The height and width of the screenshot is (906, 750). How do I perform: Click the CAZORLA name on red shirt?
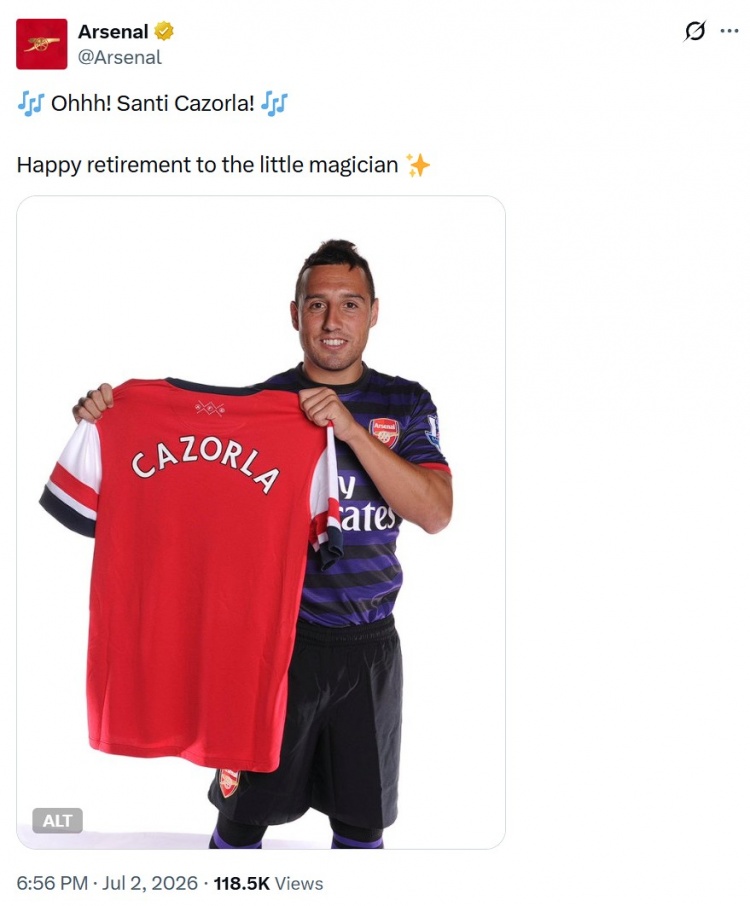[x=206, y=466]
